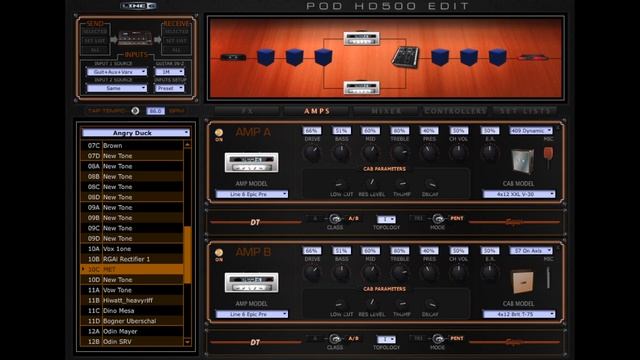Image resolution: width=640 pixels, height=360 pixels.
Task: Click the Amp B cabinet image
Action: pyautogui.click(x=522, y=281)
